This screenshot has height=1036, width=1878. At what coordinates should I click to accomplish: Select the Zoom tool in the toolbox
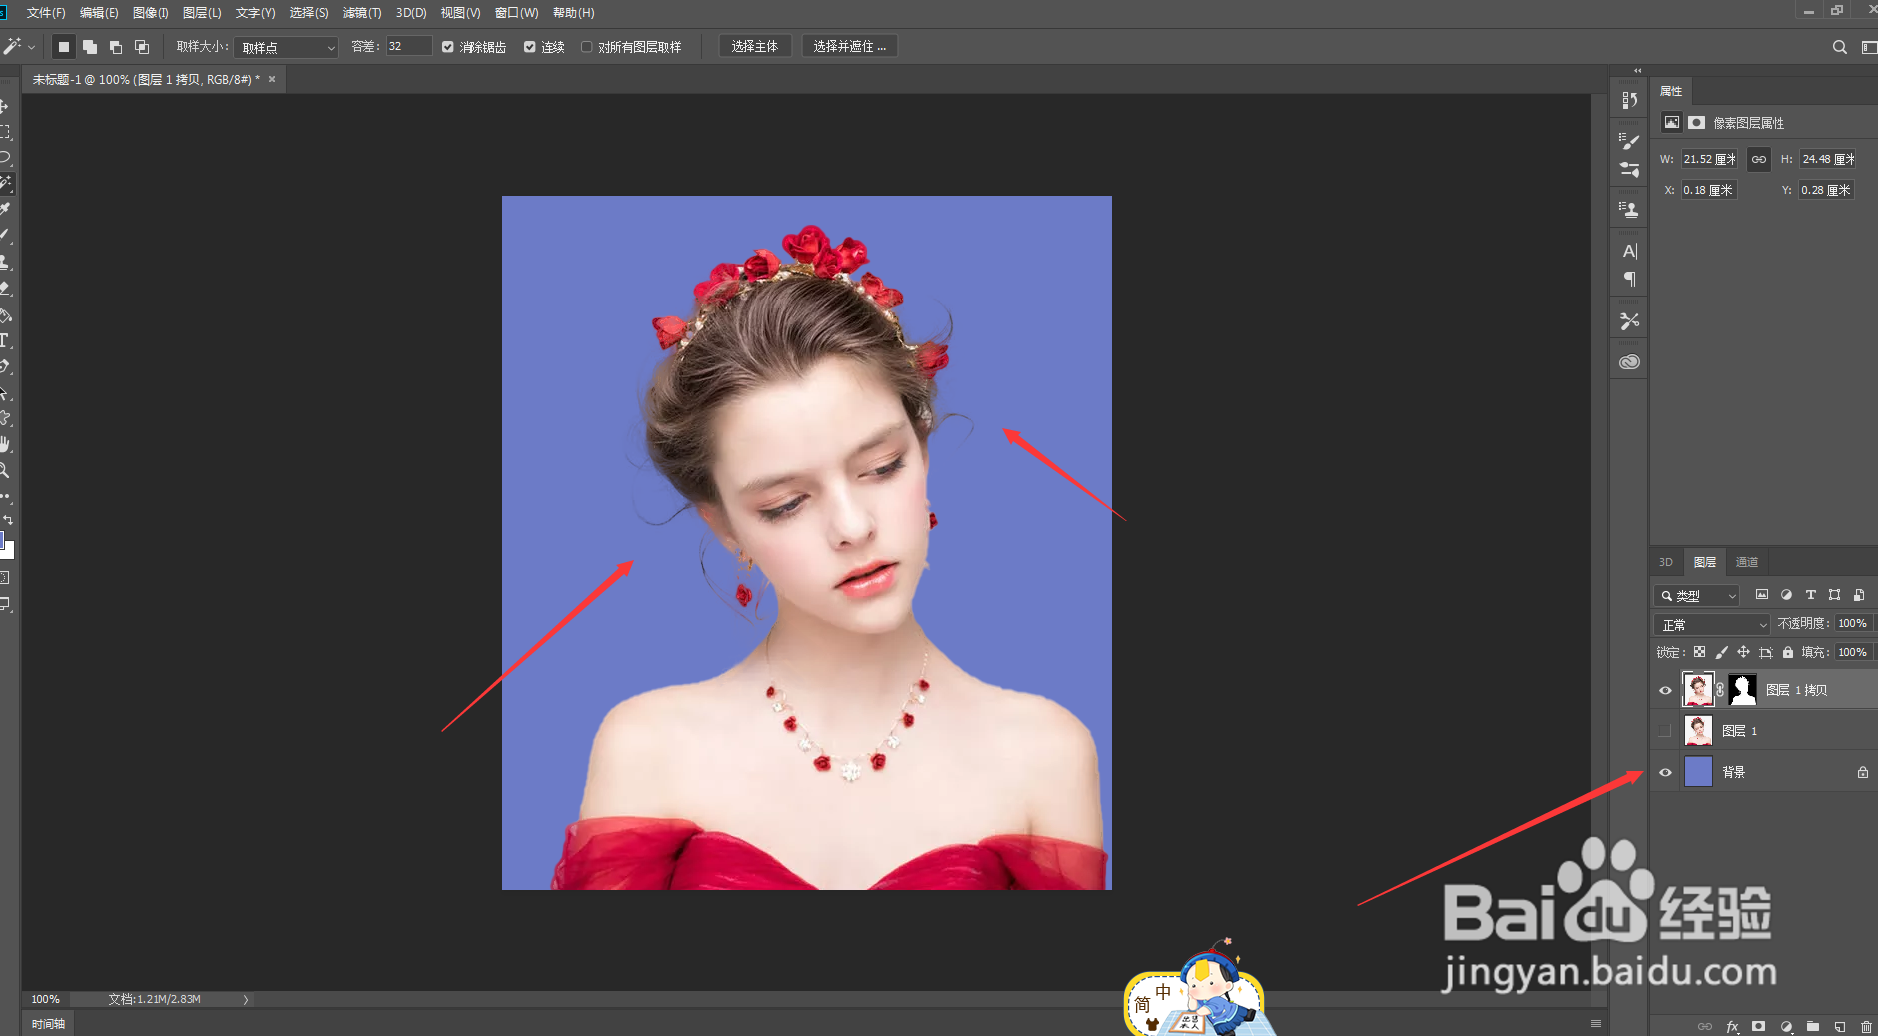5,470
